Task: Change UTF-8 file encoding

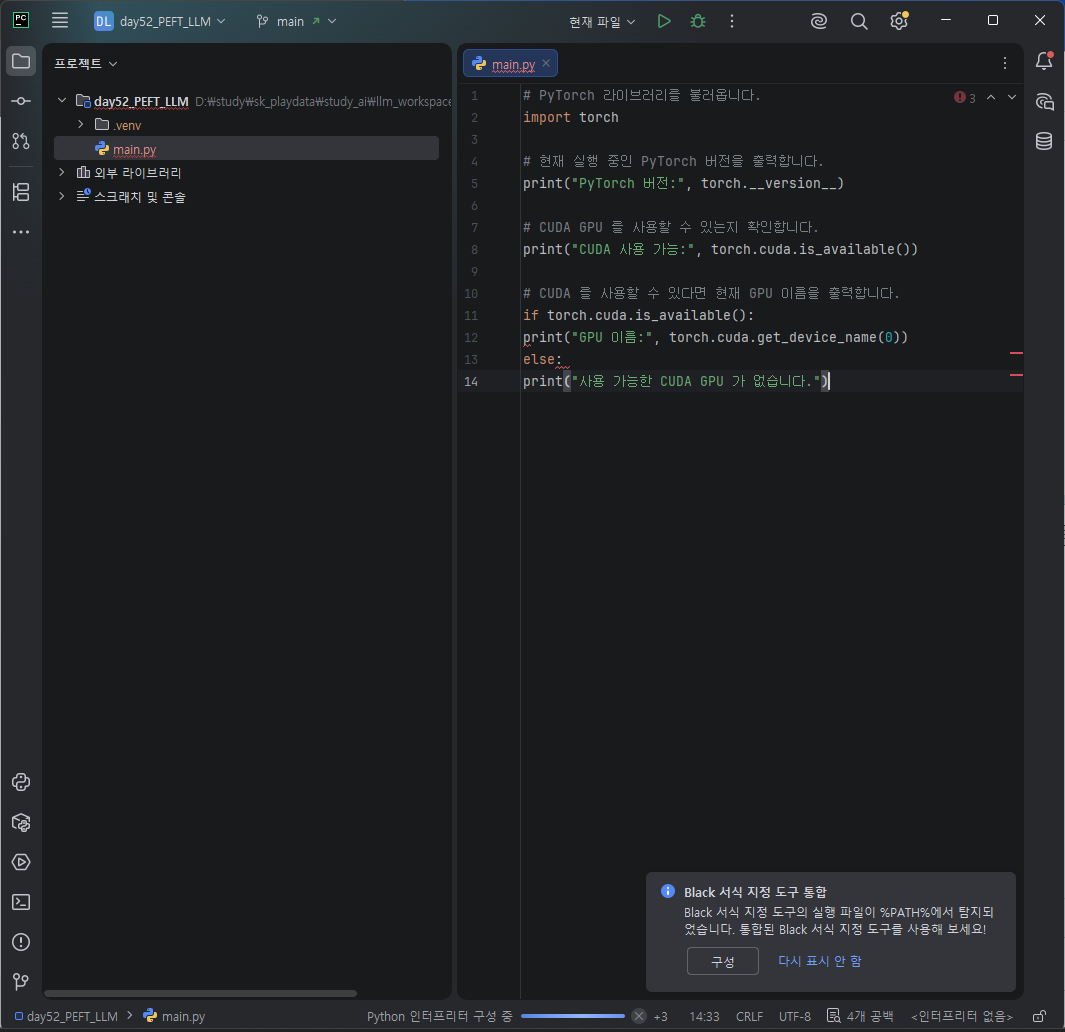Action: coord(795,1016)
